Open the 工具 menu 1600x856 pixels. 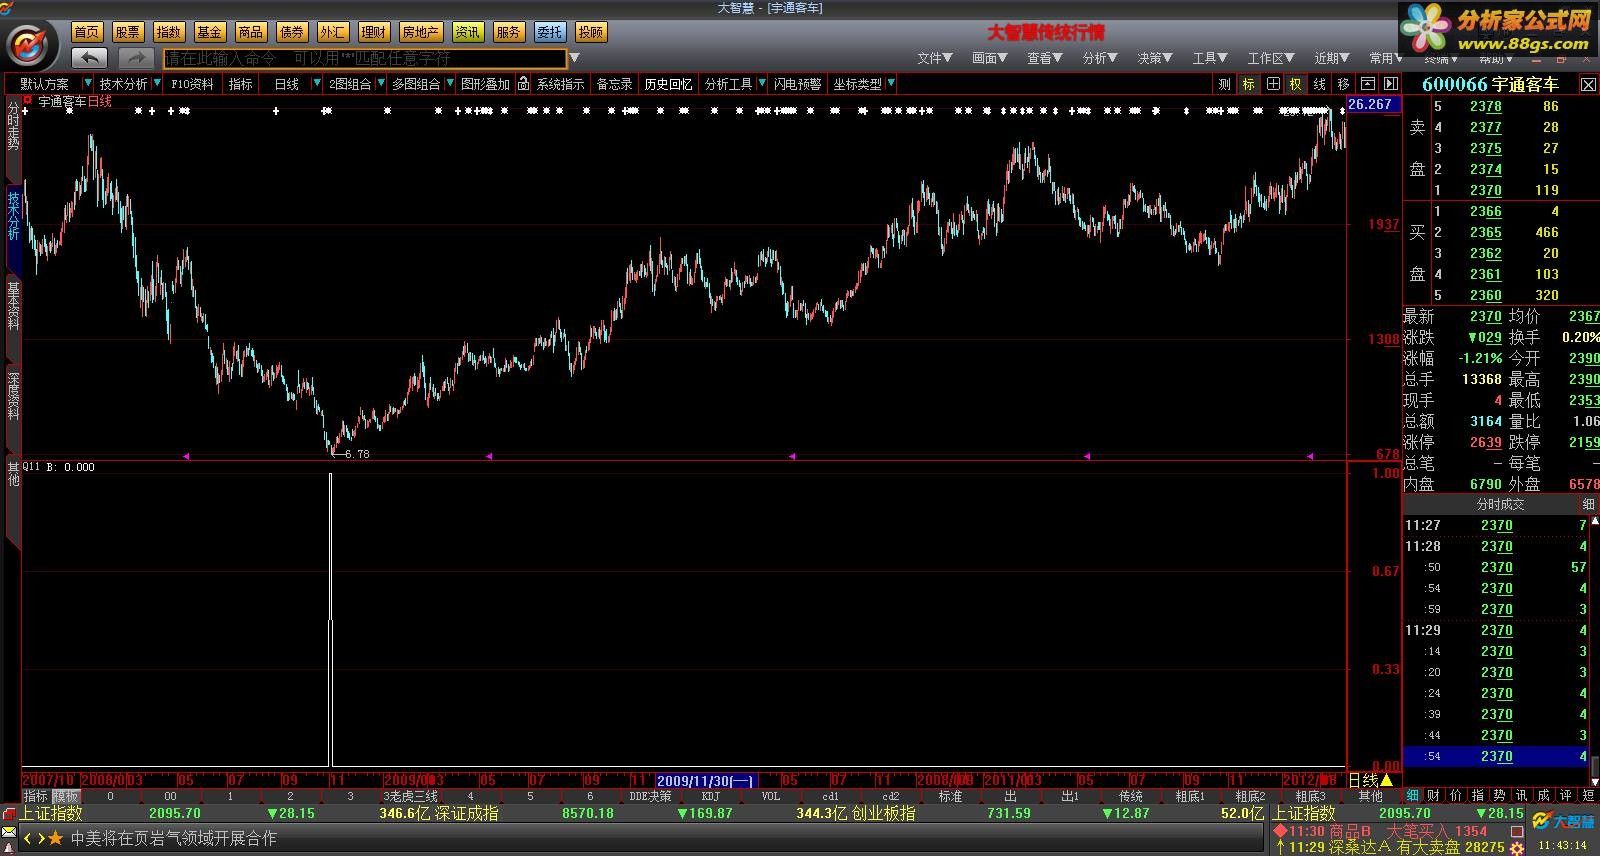coord(1210,58)
